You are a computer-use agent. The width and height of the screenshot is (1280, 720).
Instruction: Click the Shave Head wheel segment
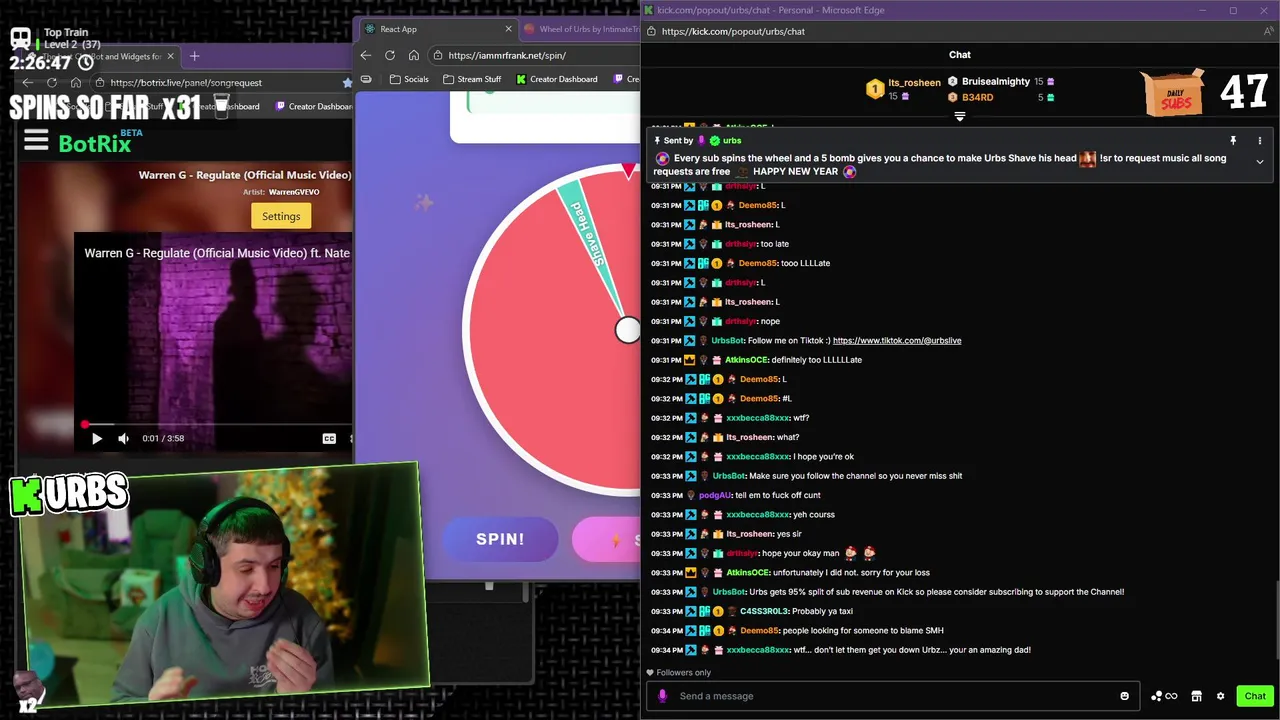(589, 233)
